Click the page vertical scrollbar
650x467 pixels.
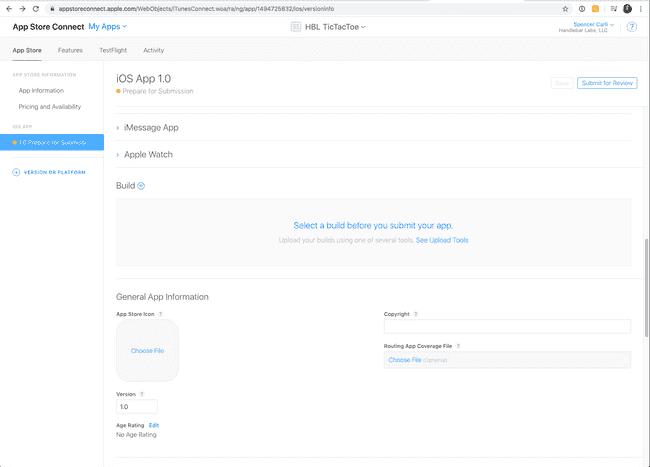(x=647, y=288)
